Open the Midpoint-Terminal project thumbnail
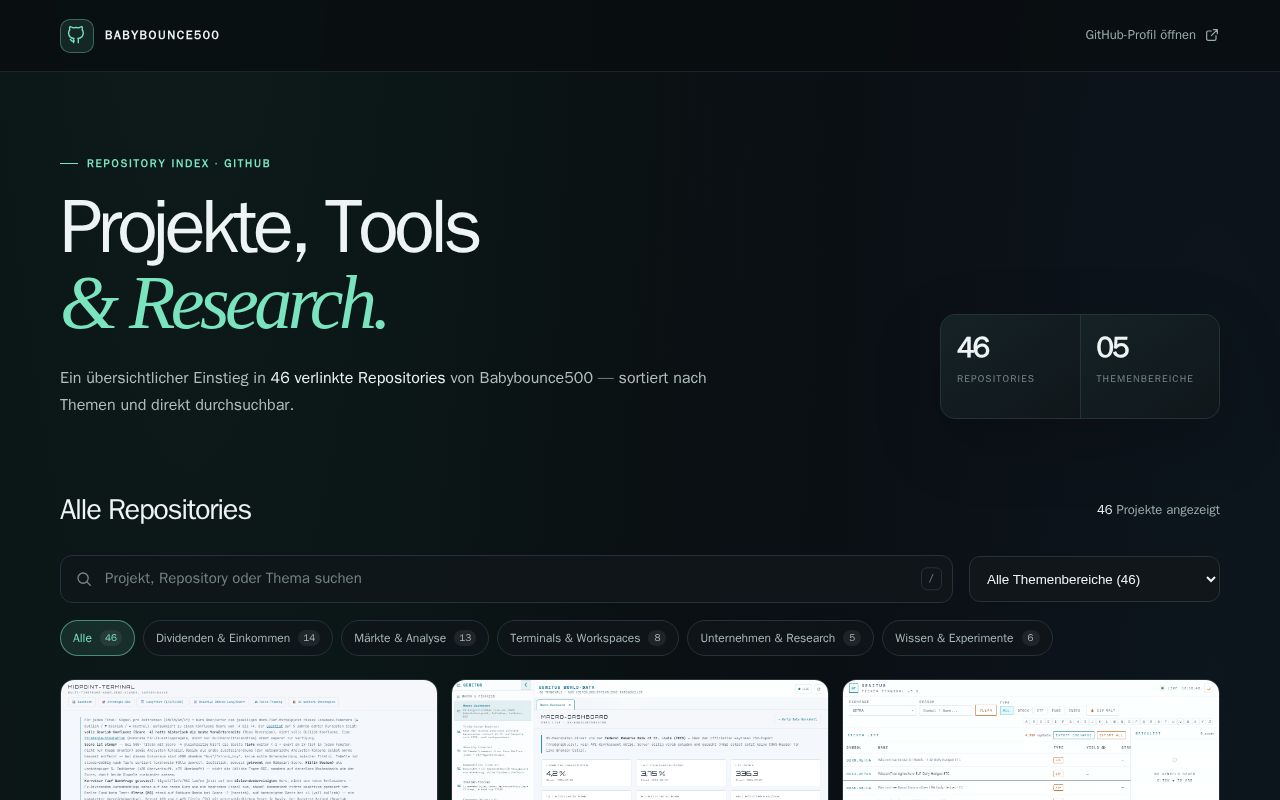This screenshot has width=1280, height=800. tap(249, 740)
